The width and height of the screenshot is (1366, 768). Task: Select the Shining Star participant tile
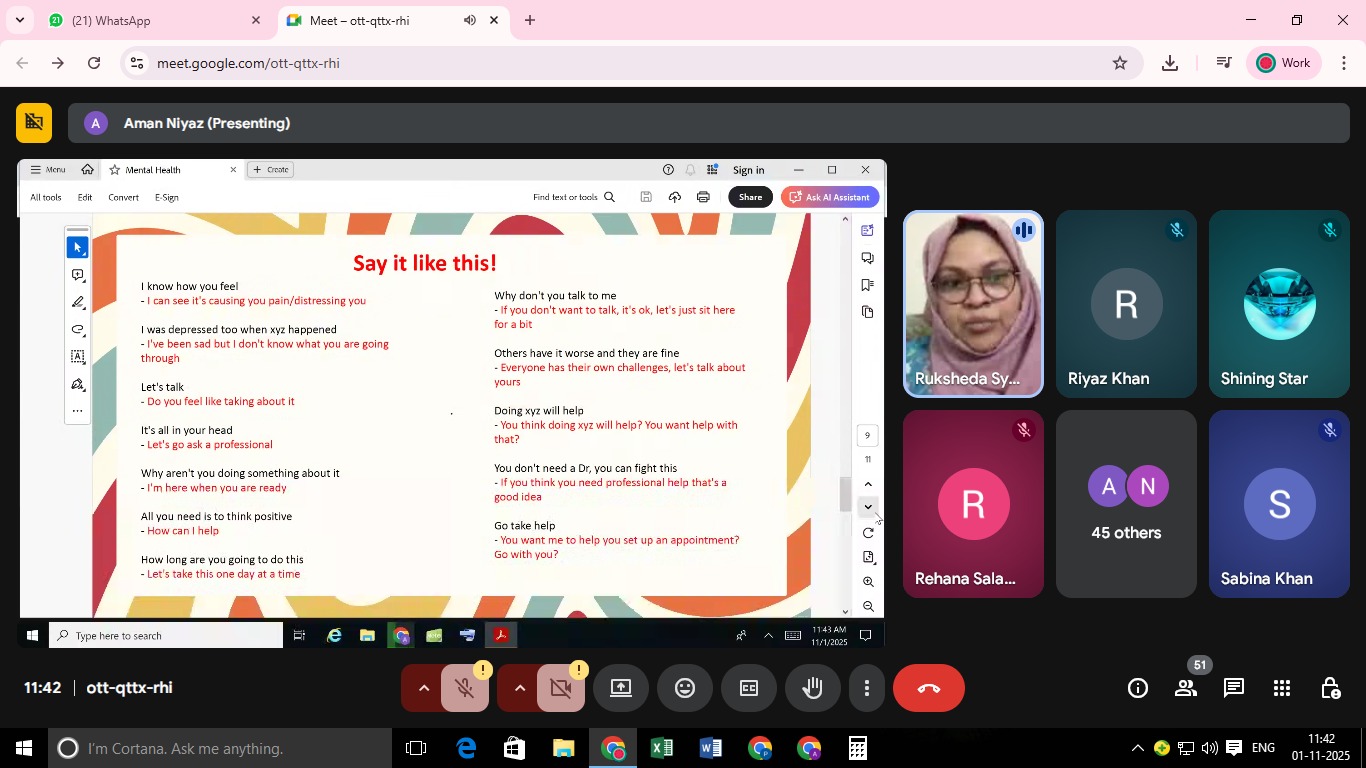pos(1279,304)
